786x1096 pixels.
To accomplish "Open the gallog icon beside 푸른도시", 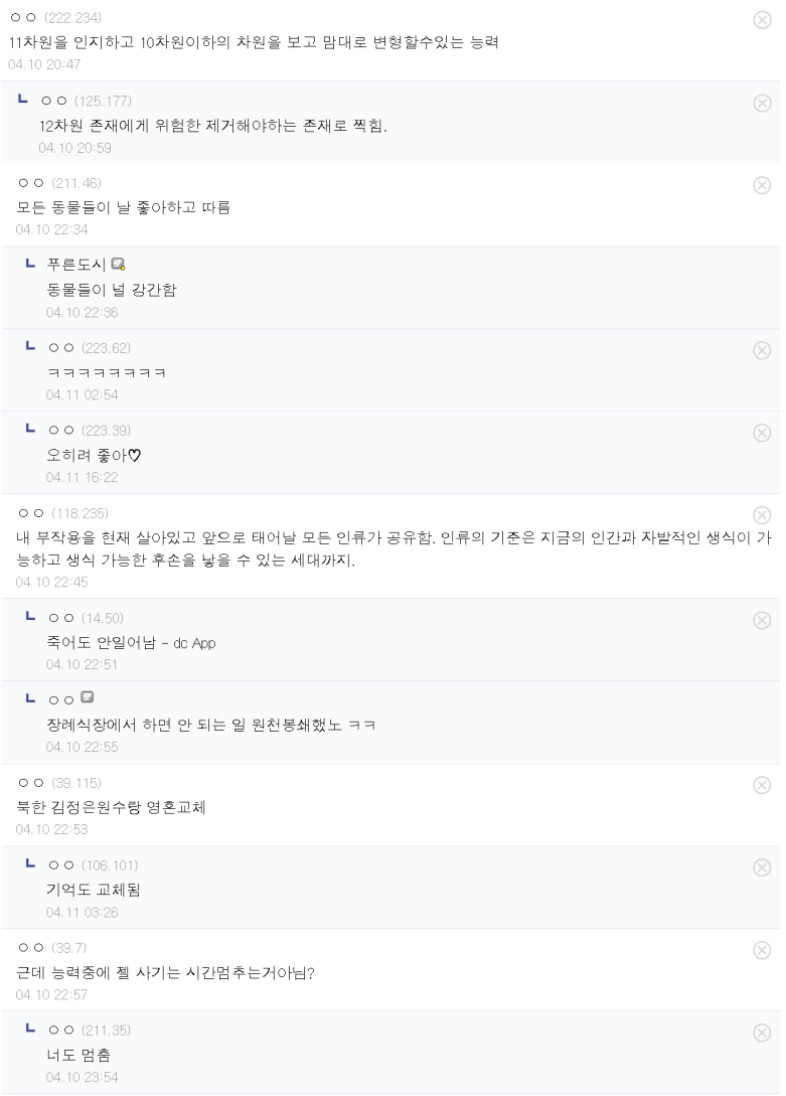I will (x=118, y=265).
